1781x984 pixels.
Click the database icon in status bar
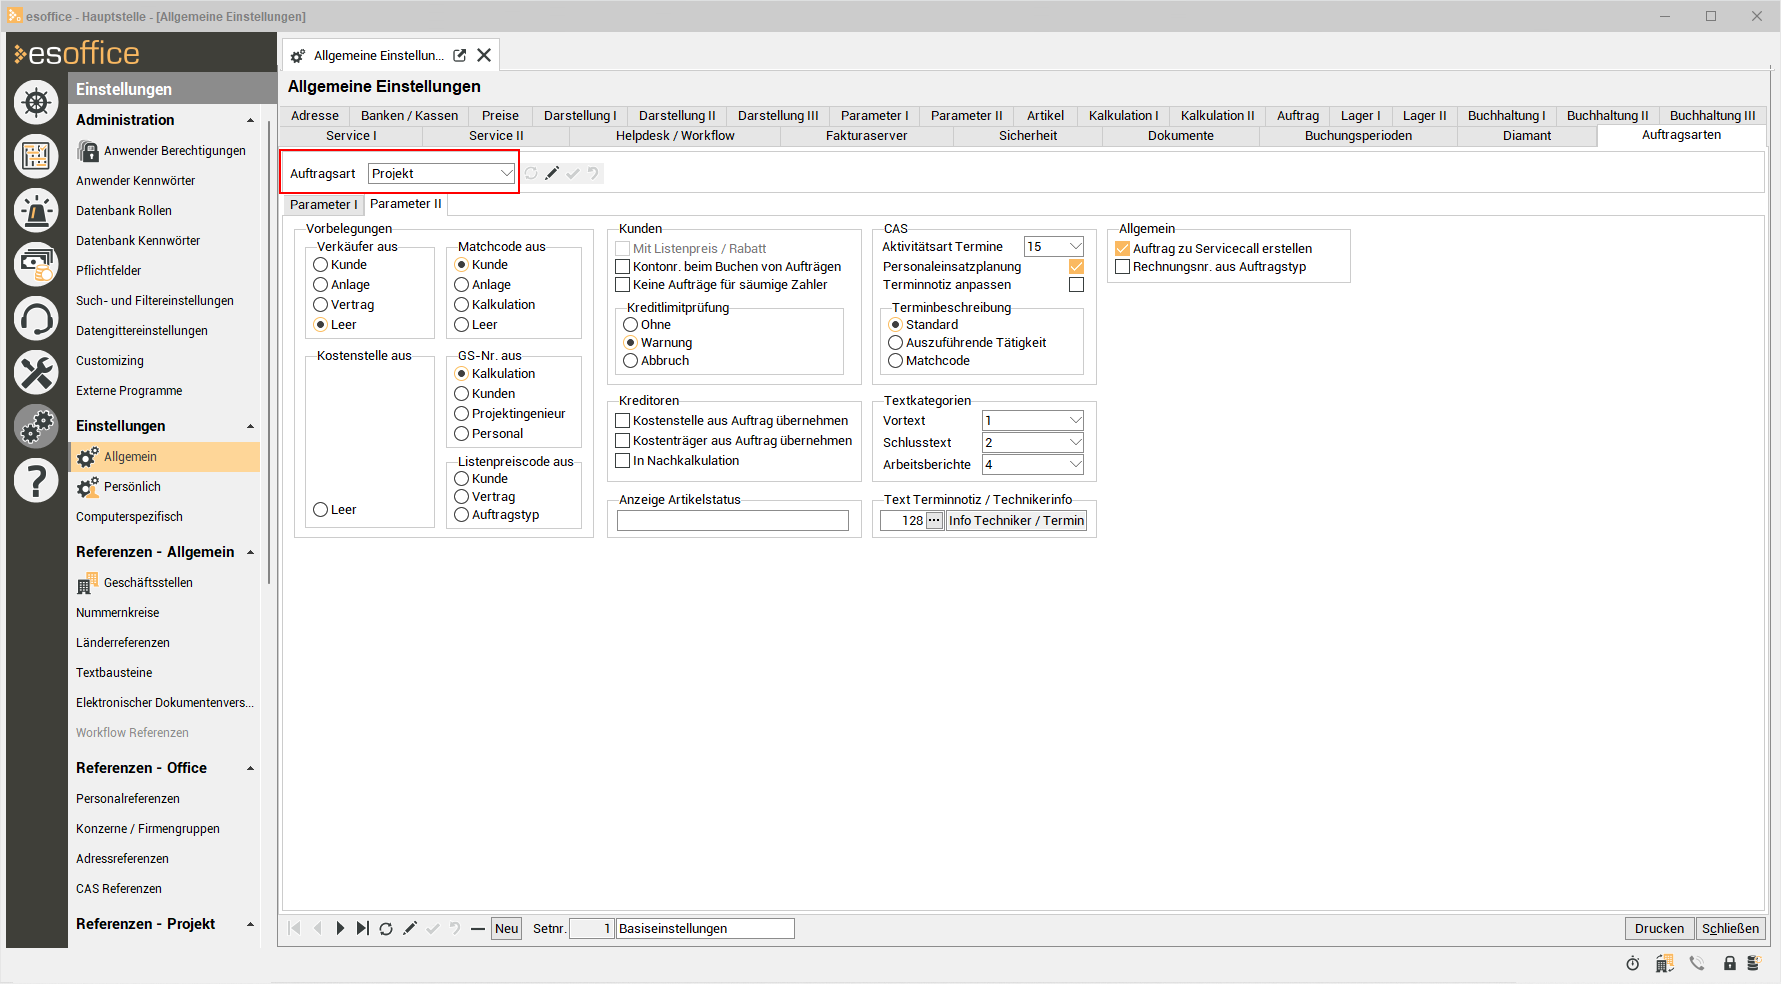tap(1753, 963)
